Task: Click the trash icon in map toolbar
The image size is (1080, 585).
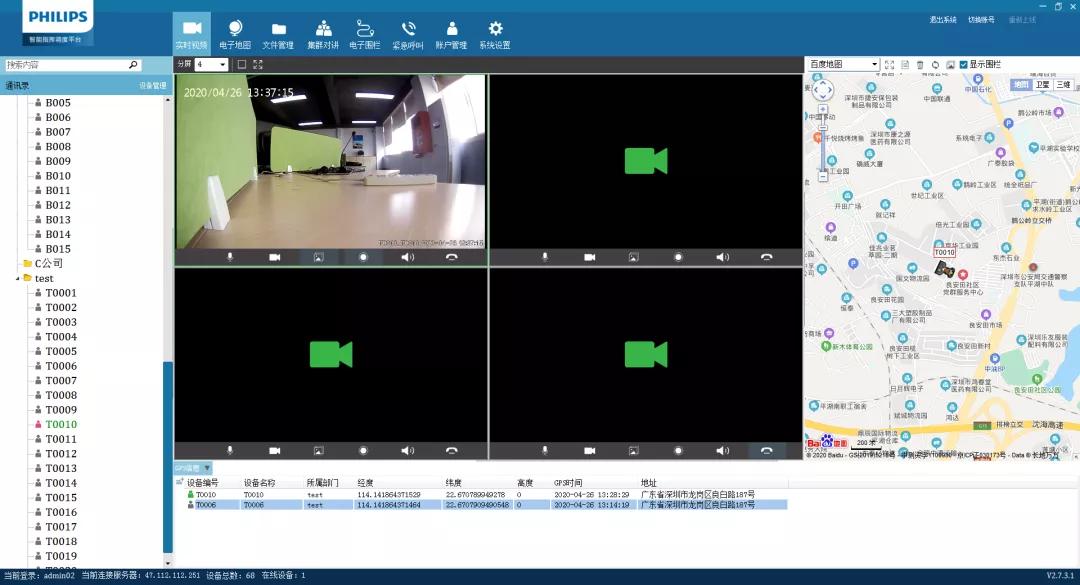Action: pos(920,65)
